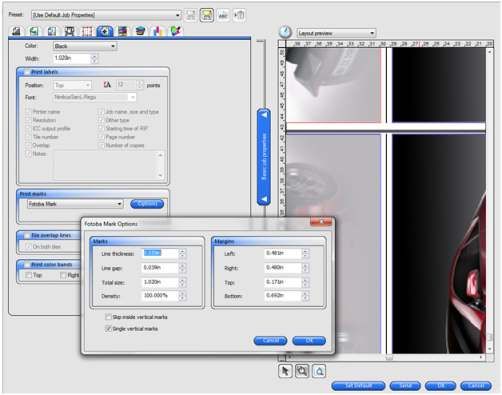
Task: Click the preview vertical scrollbar
Action: coord(490,200)
